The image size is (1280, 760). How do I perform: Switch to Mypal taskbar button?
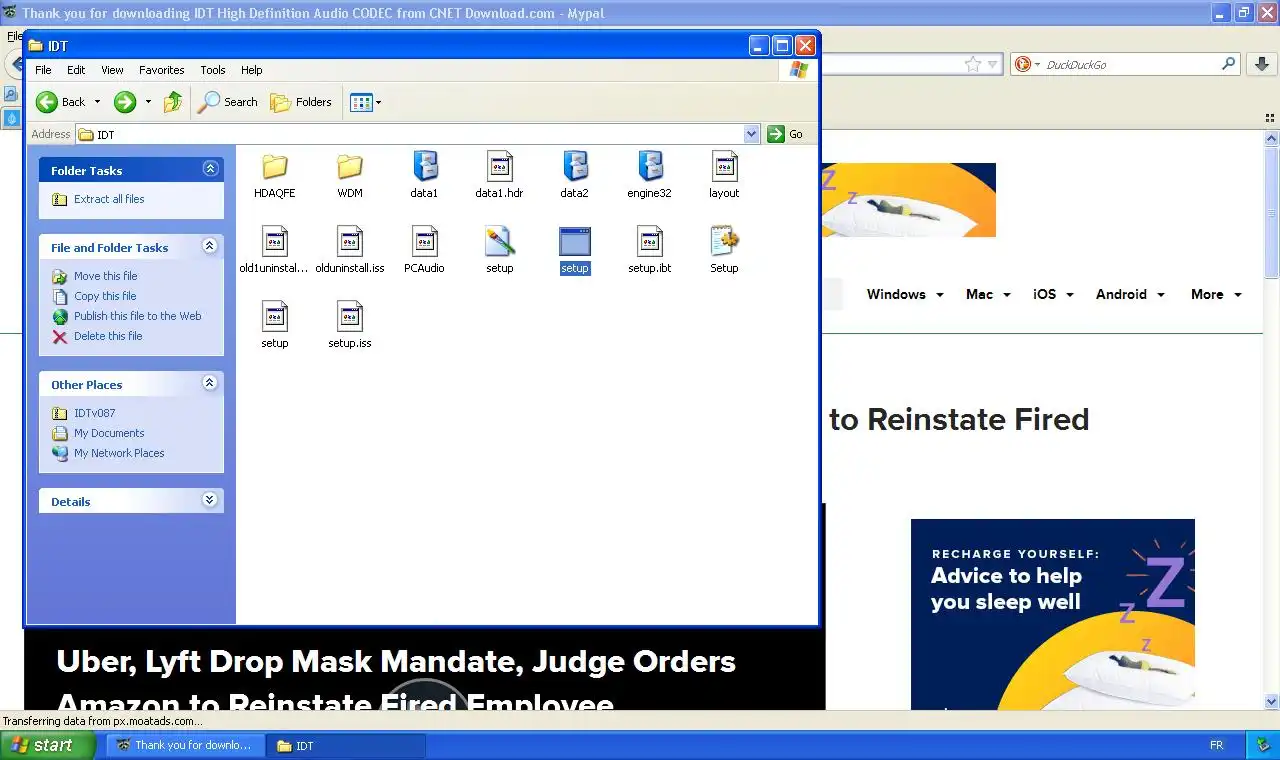(x=186, y=745)
